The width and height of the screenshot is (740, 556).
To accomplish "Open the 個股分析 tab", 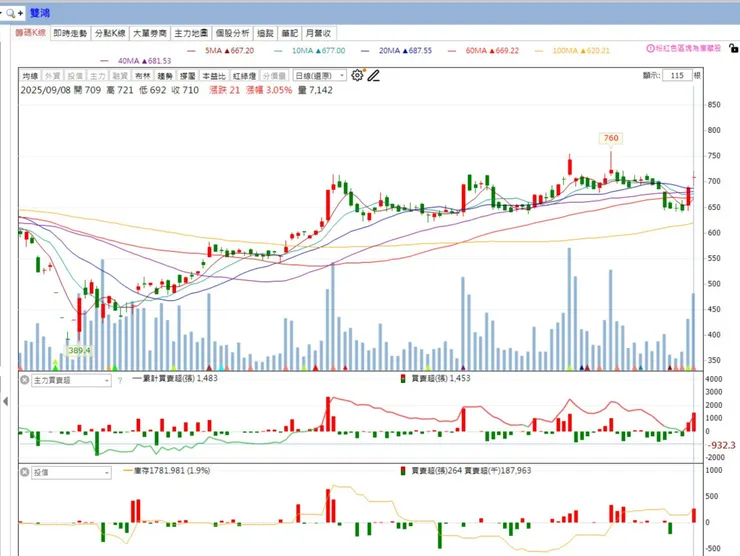I will click(x=233, y=33).
